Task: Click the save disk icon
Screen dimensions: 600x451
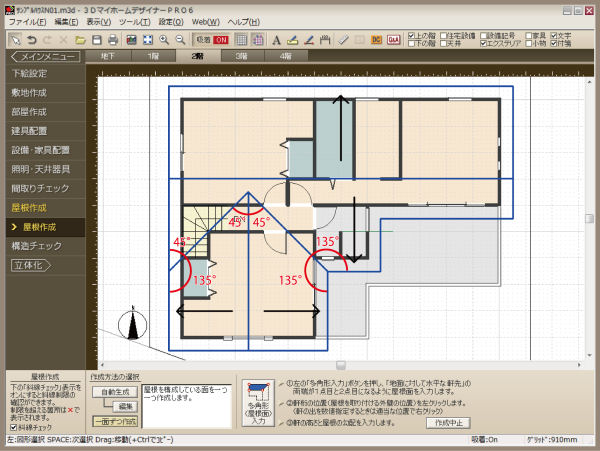Action: coord(95,39)
